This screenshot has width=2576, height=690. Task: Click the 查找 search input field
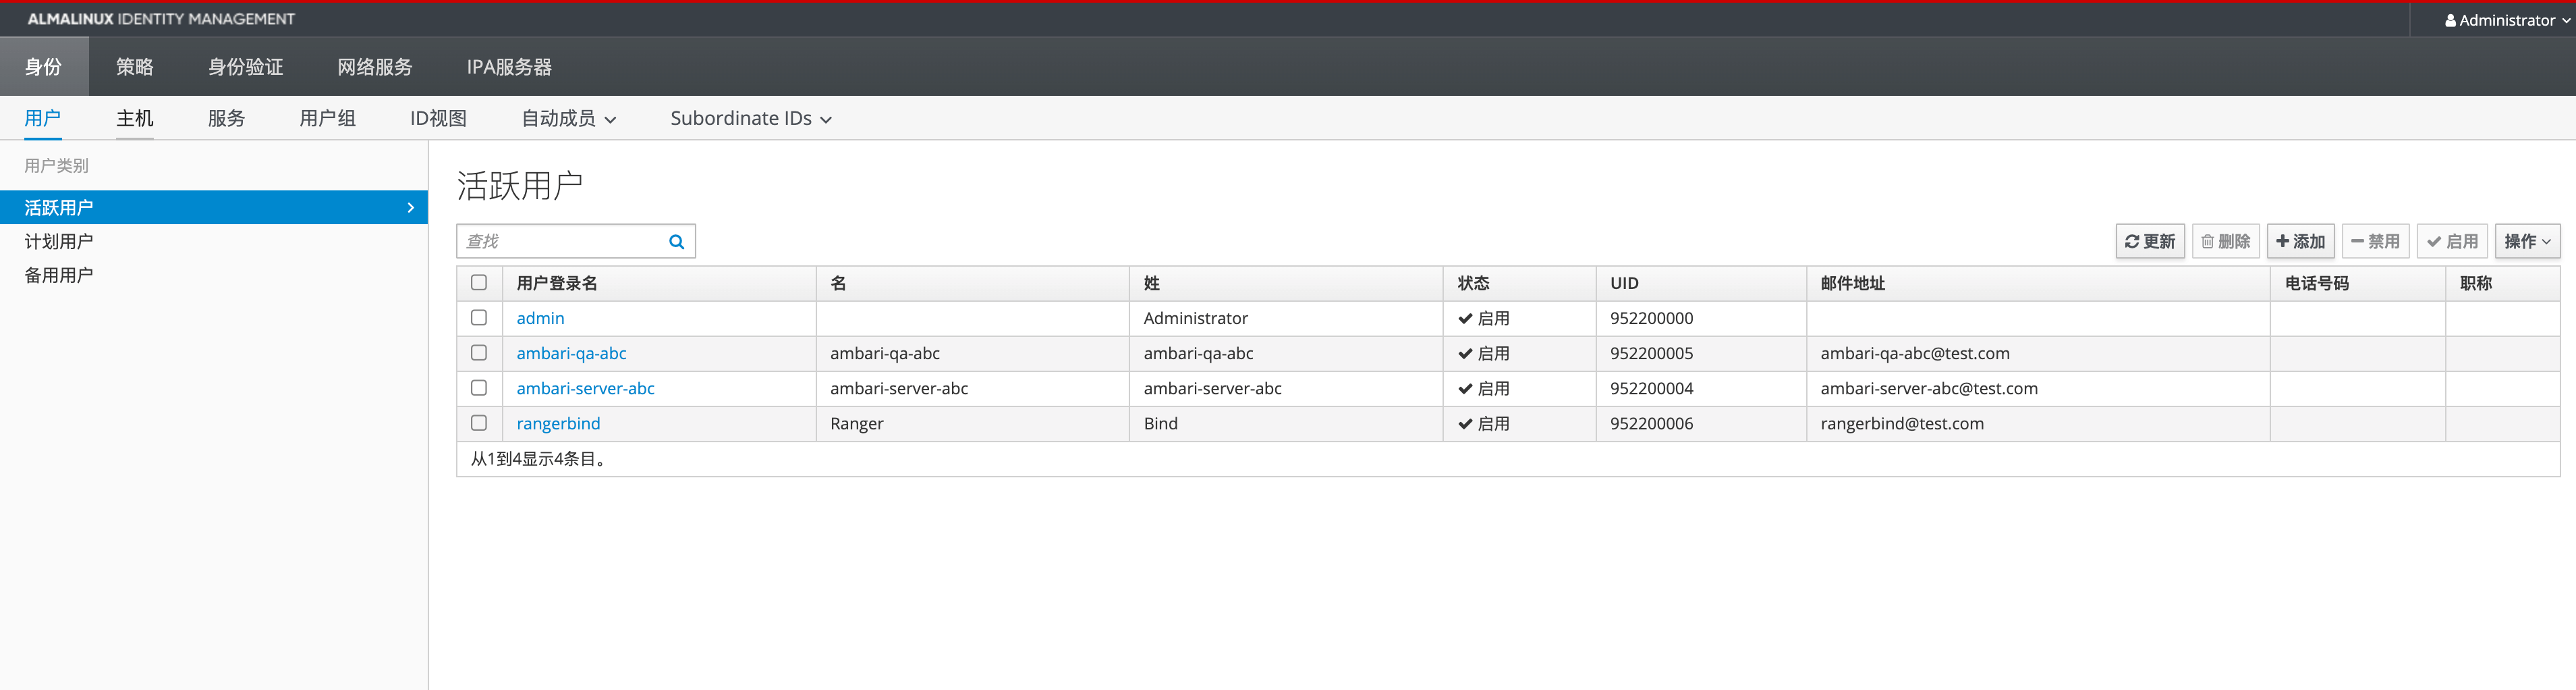tap(560, 241)
